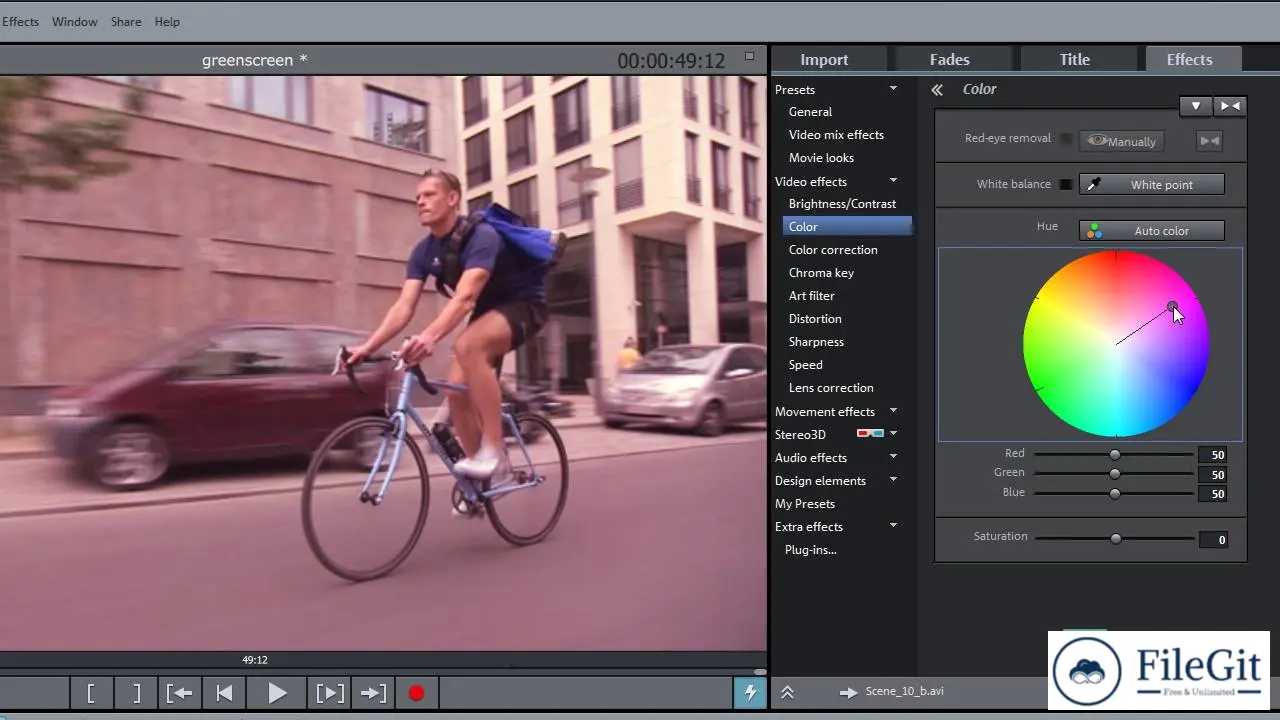
Task: Click the Red slider handle
Action: (1115, 455)
